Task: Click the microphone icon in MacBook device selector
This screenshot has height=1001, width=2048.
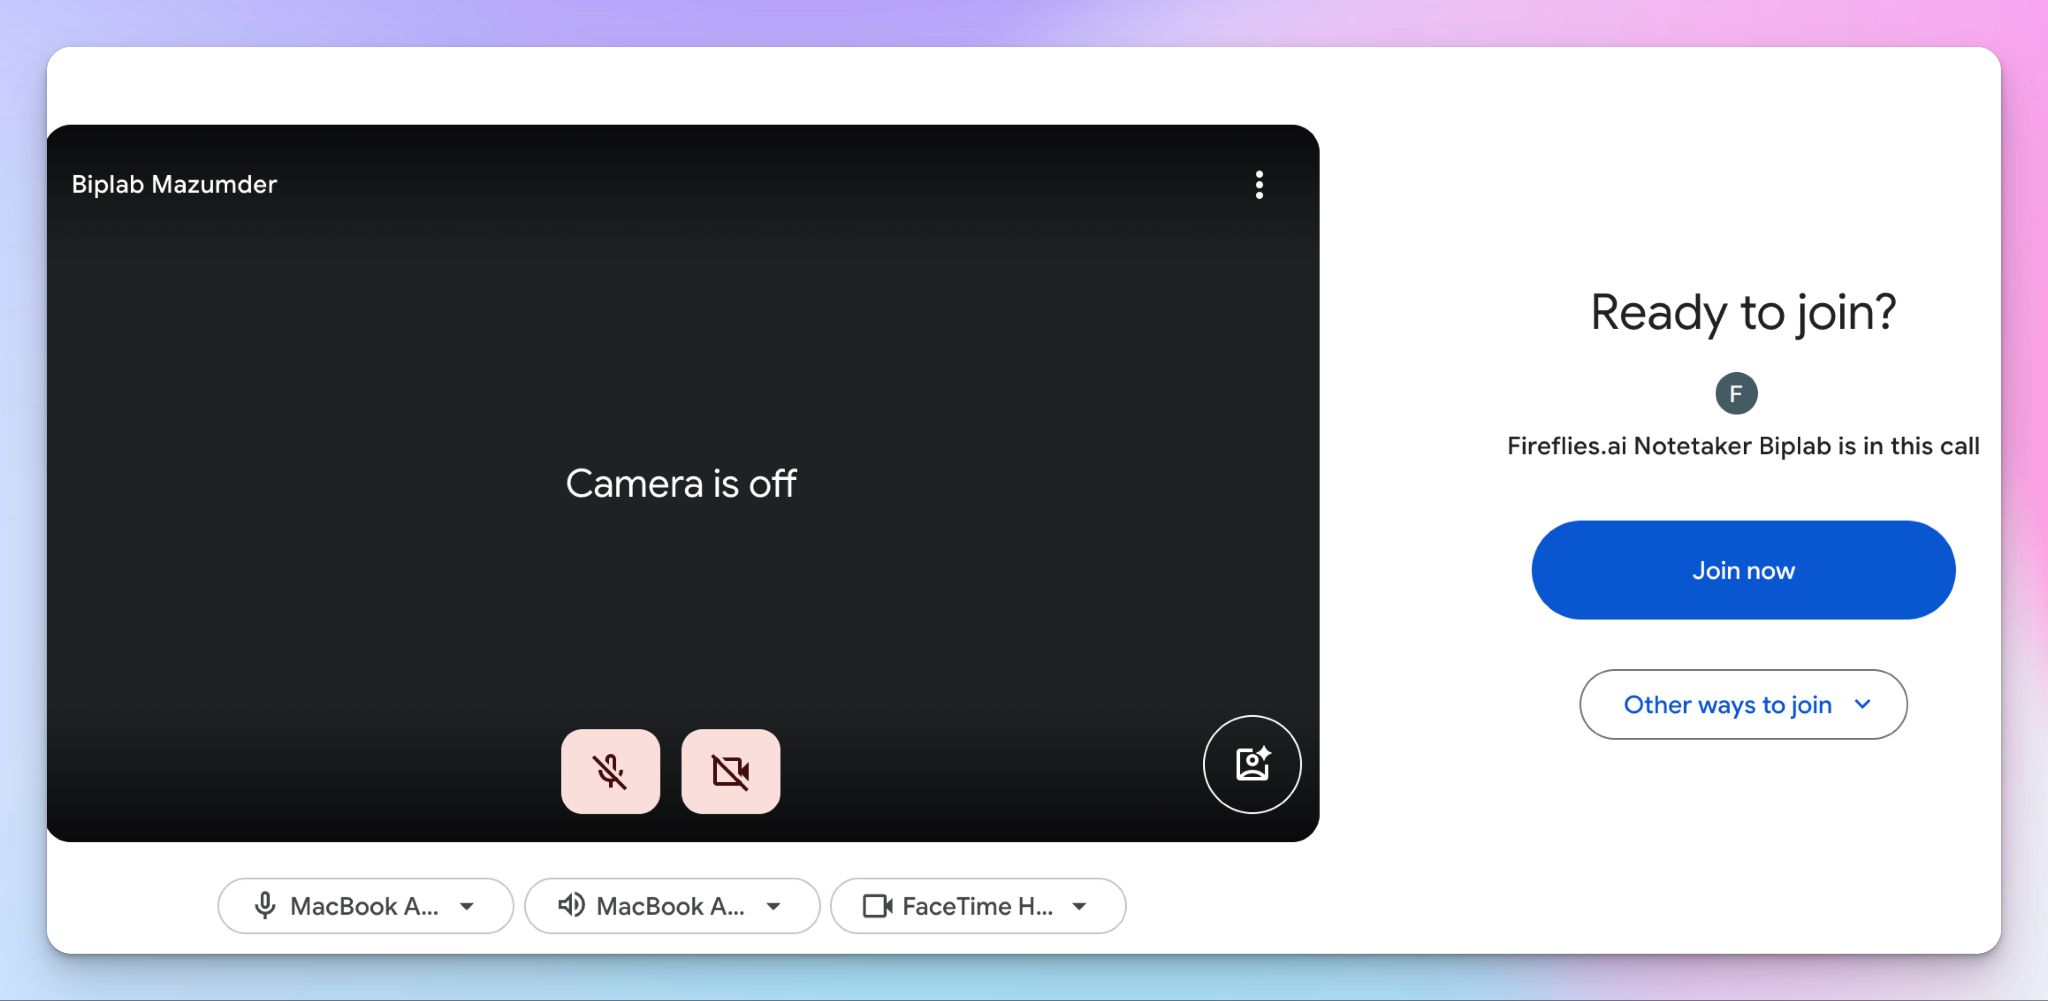Action: [x=265, y=906]
